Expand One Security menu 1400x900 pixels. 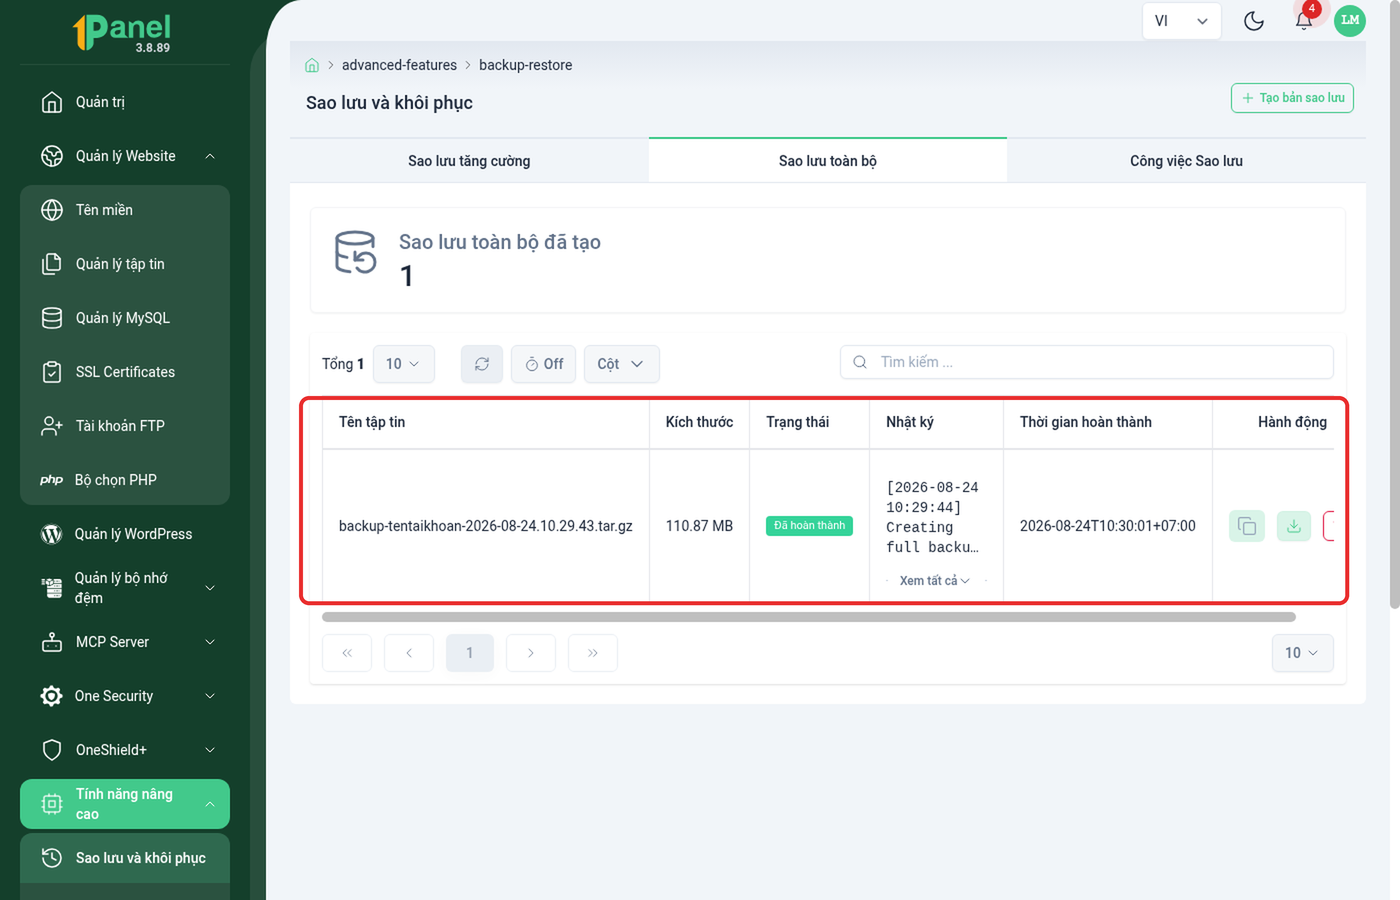coord(125,696)
